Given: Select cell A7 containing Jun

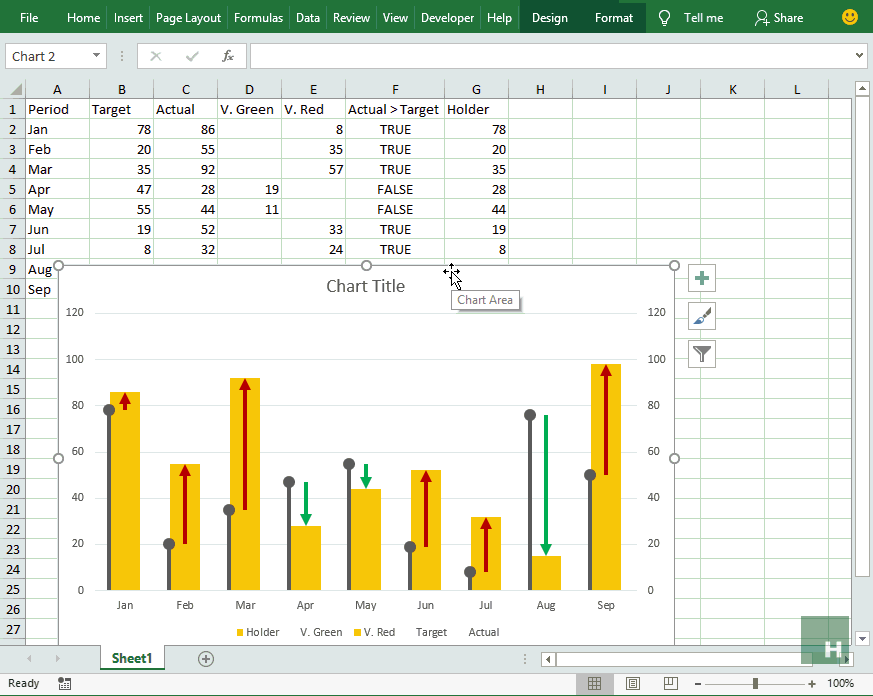Looking at the screenshot, I should 57,229.
